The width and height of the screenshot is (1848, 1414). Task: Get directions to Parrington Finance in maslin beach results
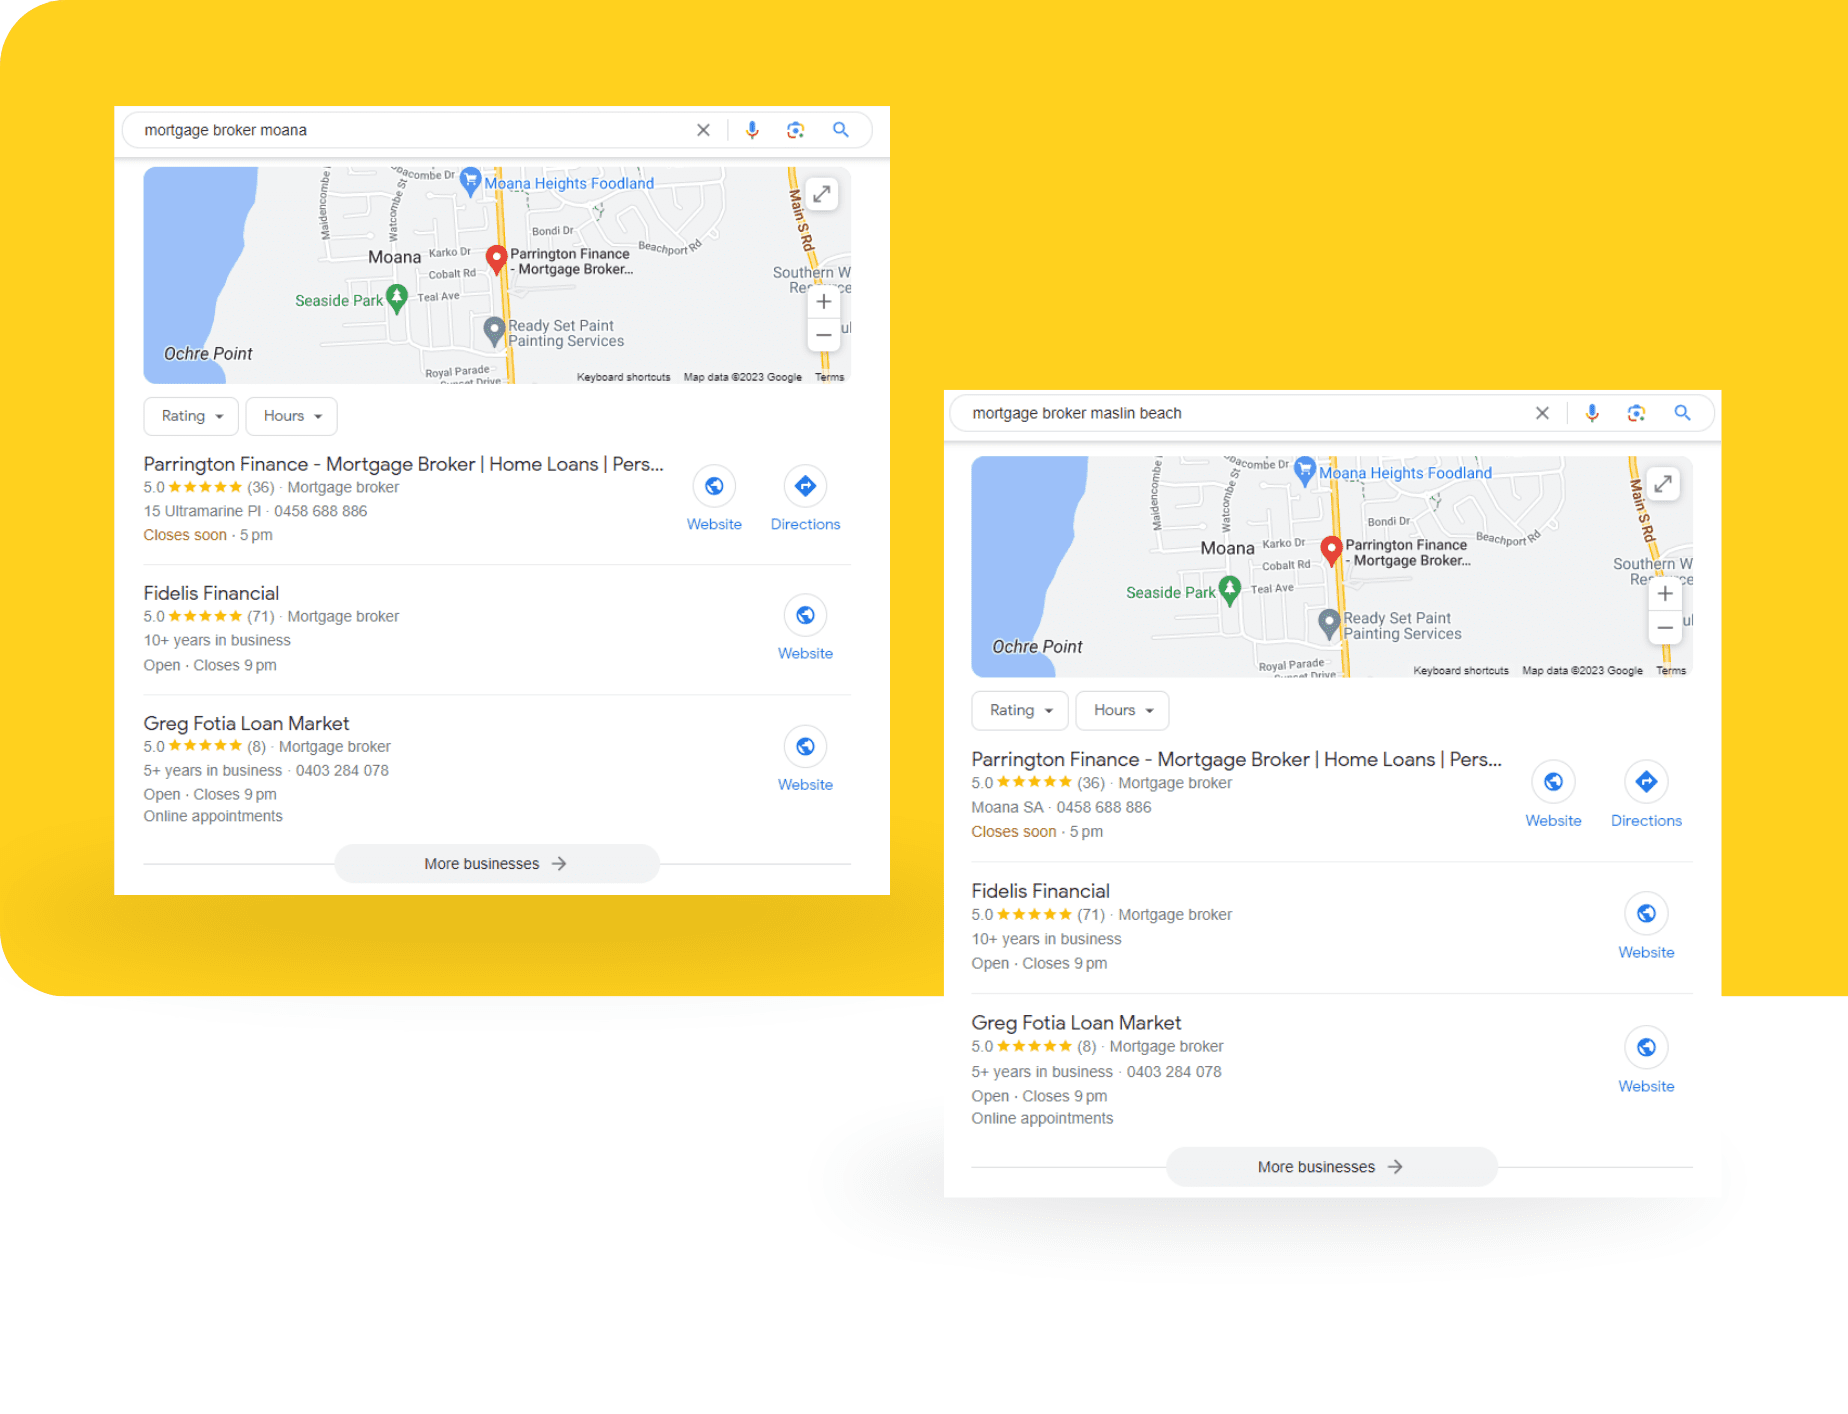[x=1646, y=794]
